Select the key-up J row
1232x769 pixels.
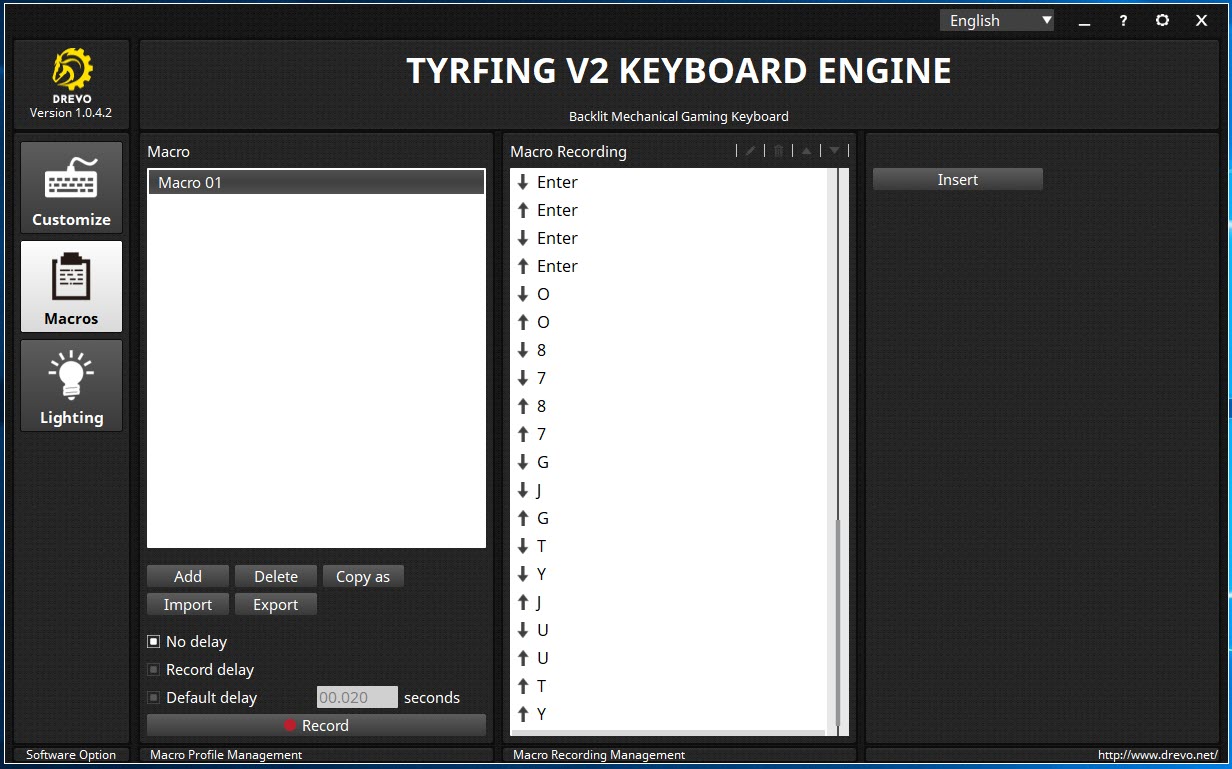[x=670, y=602]
